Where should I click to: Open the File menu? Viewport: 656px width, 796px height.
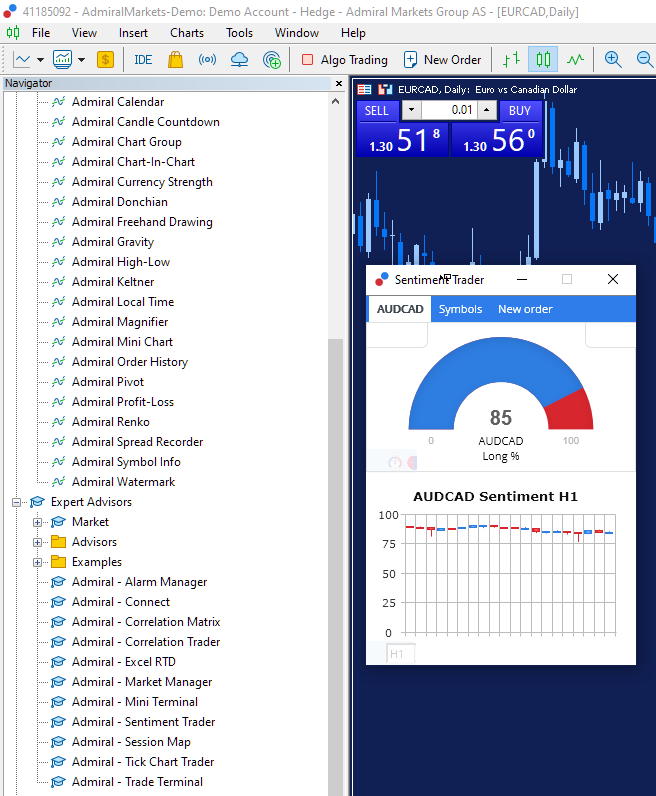pos(41,33)
